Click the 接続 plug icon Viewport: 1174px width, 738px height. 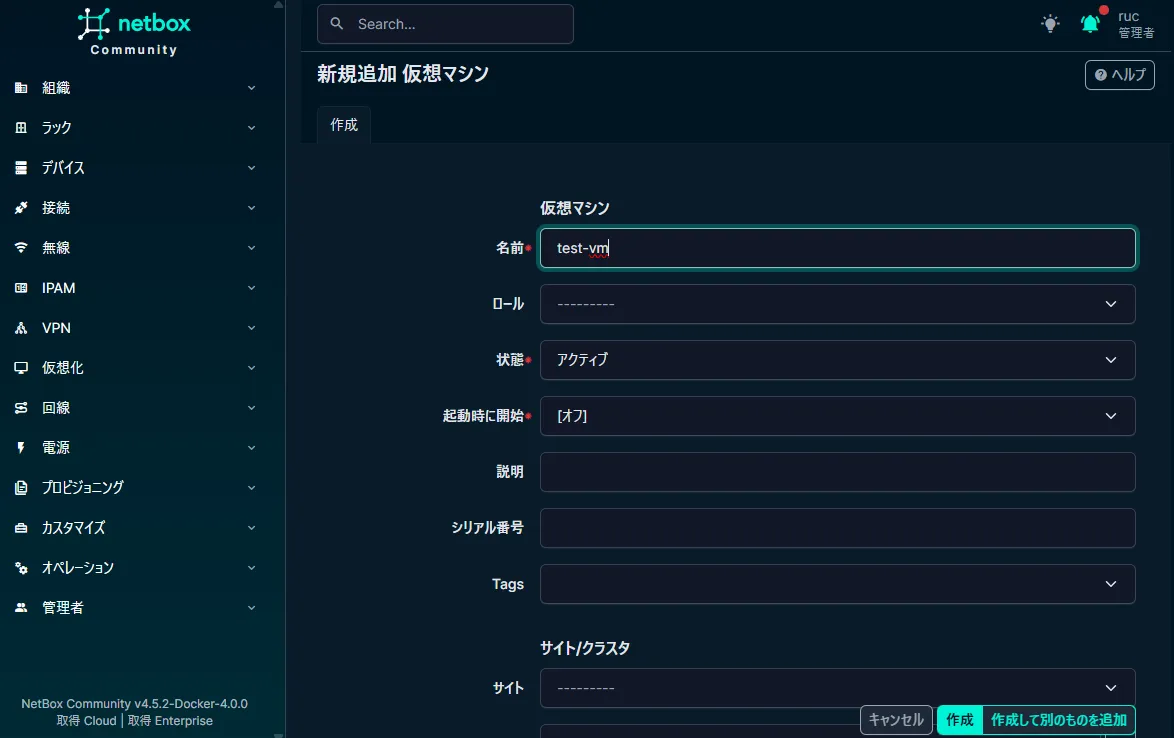click(x=21, y=208)
